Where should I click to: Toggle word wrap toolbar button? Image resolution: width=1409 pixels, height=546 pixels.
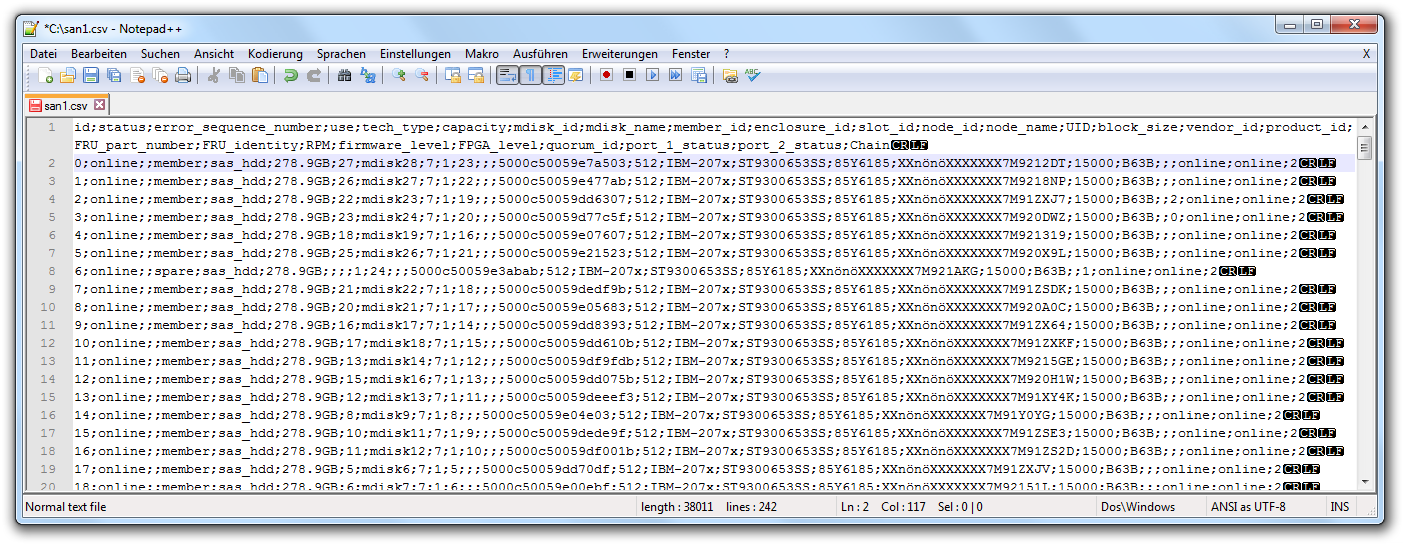(x=507, y=75)
